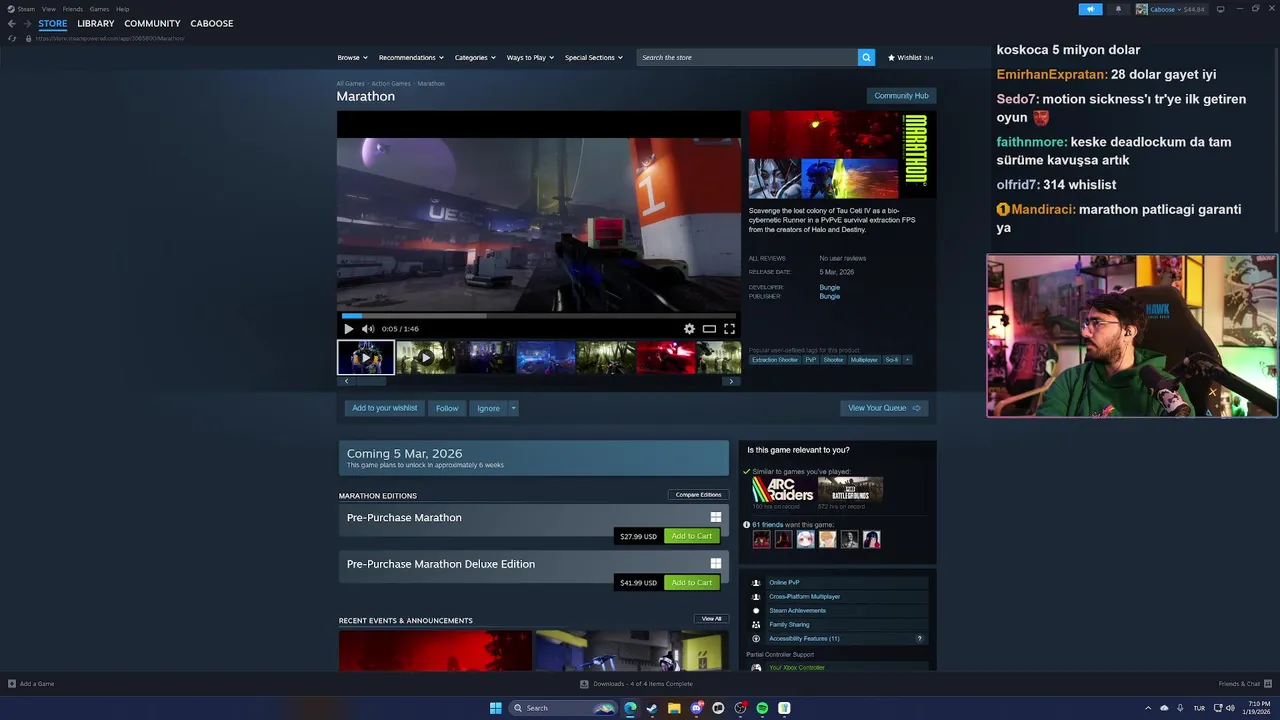
Task: Open trailer video settings gear
Action: click(689, 329)
